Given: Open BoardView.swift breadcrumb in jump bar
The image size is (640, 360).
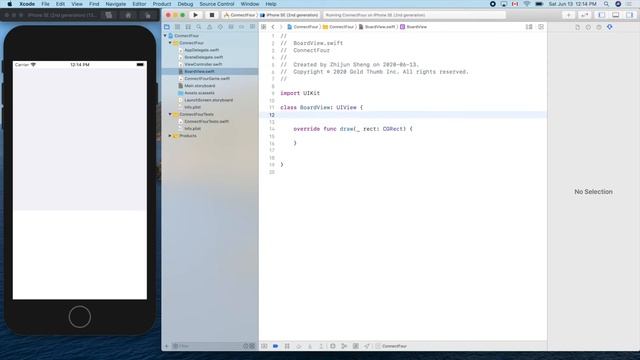Looking at the screenshot, I should pyautogui.click(x=377, y=27).
